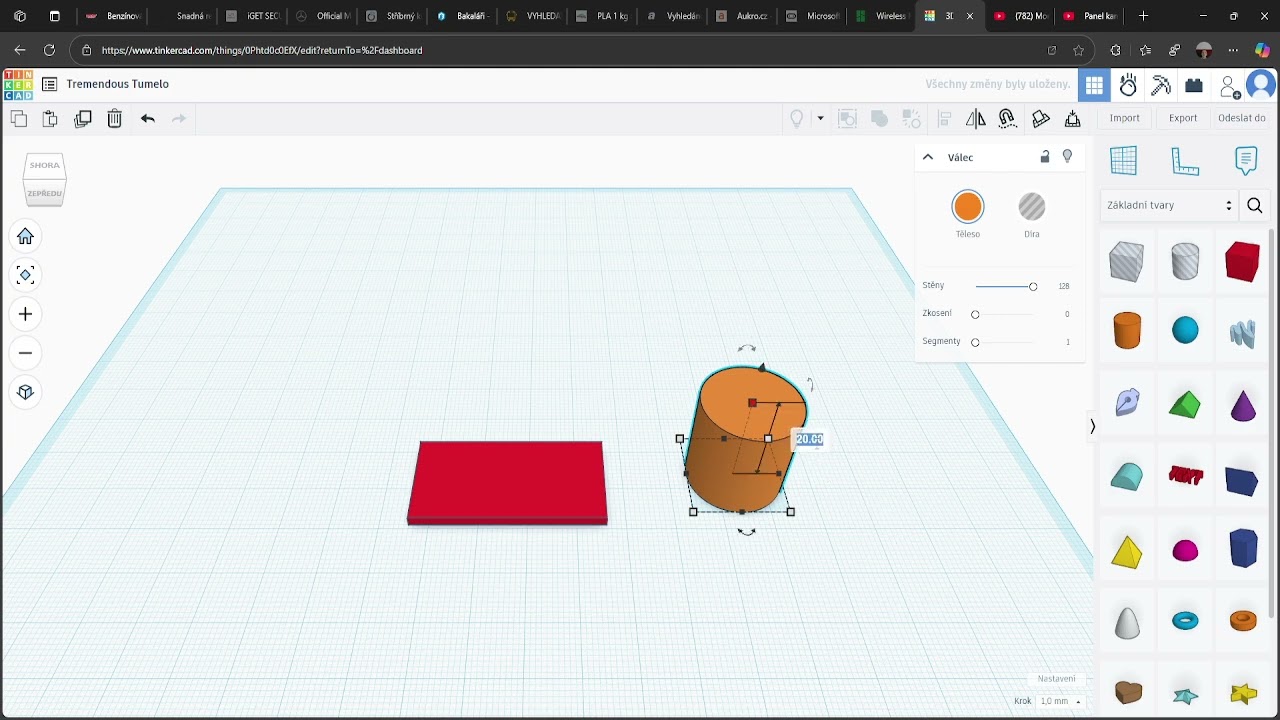Select the Díra hole option

(x=1032, y=207)
